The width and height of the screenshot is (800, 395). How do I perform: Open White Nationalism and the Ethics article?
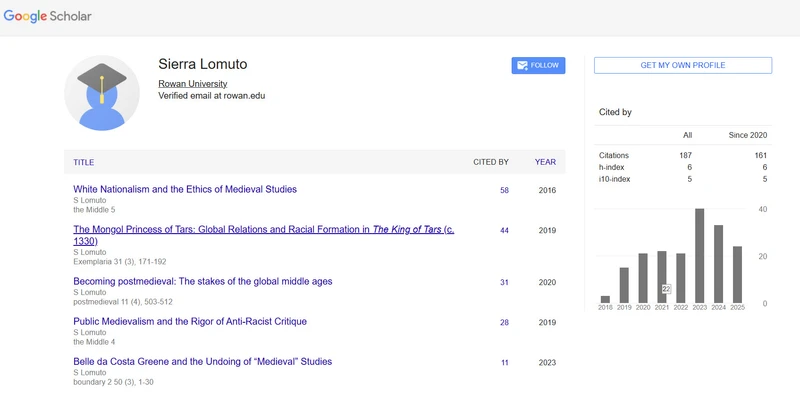pyautogui.click(x=185, y=189)
